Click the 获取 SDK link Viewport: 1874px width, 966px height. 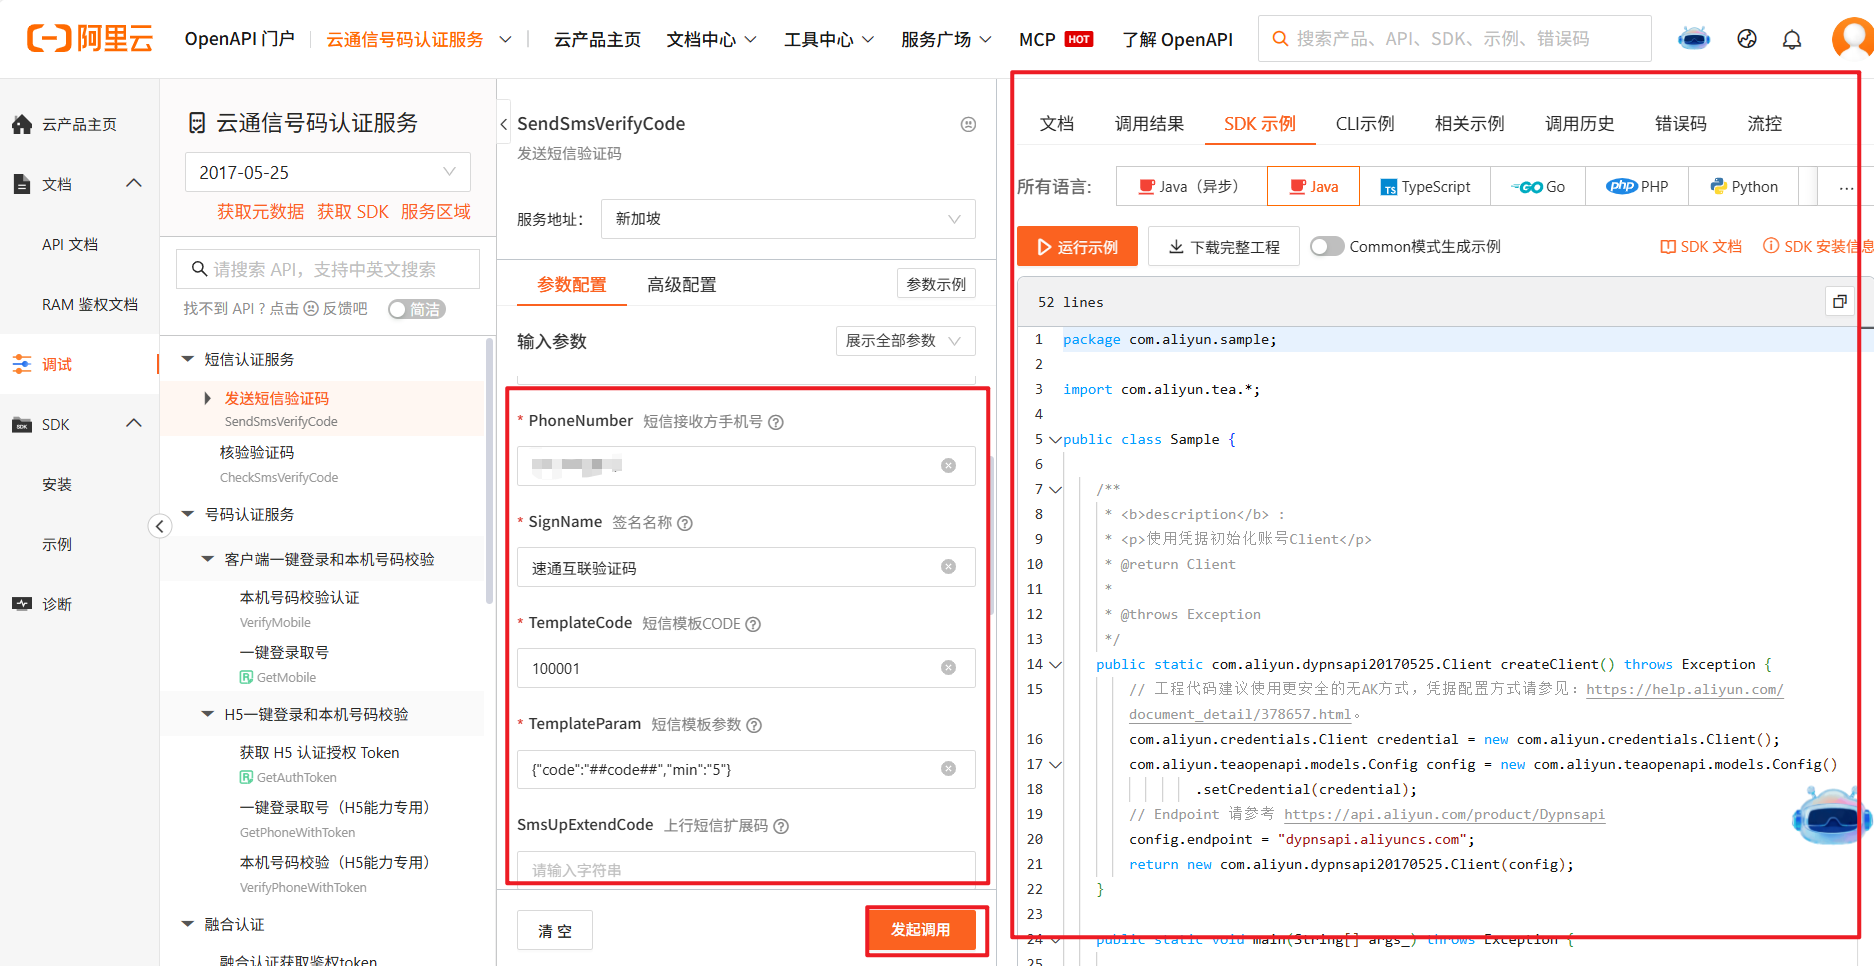pos(353,212)
